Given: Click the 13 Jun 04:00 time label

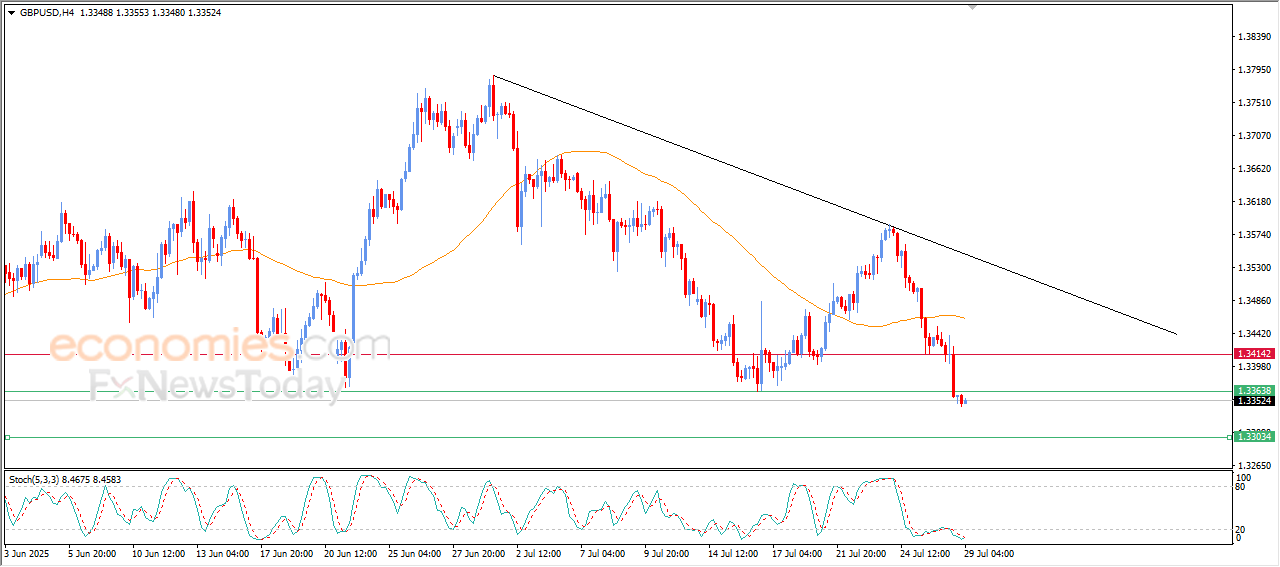Looking at the screenshot, I should (221, 553).
